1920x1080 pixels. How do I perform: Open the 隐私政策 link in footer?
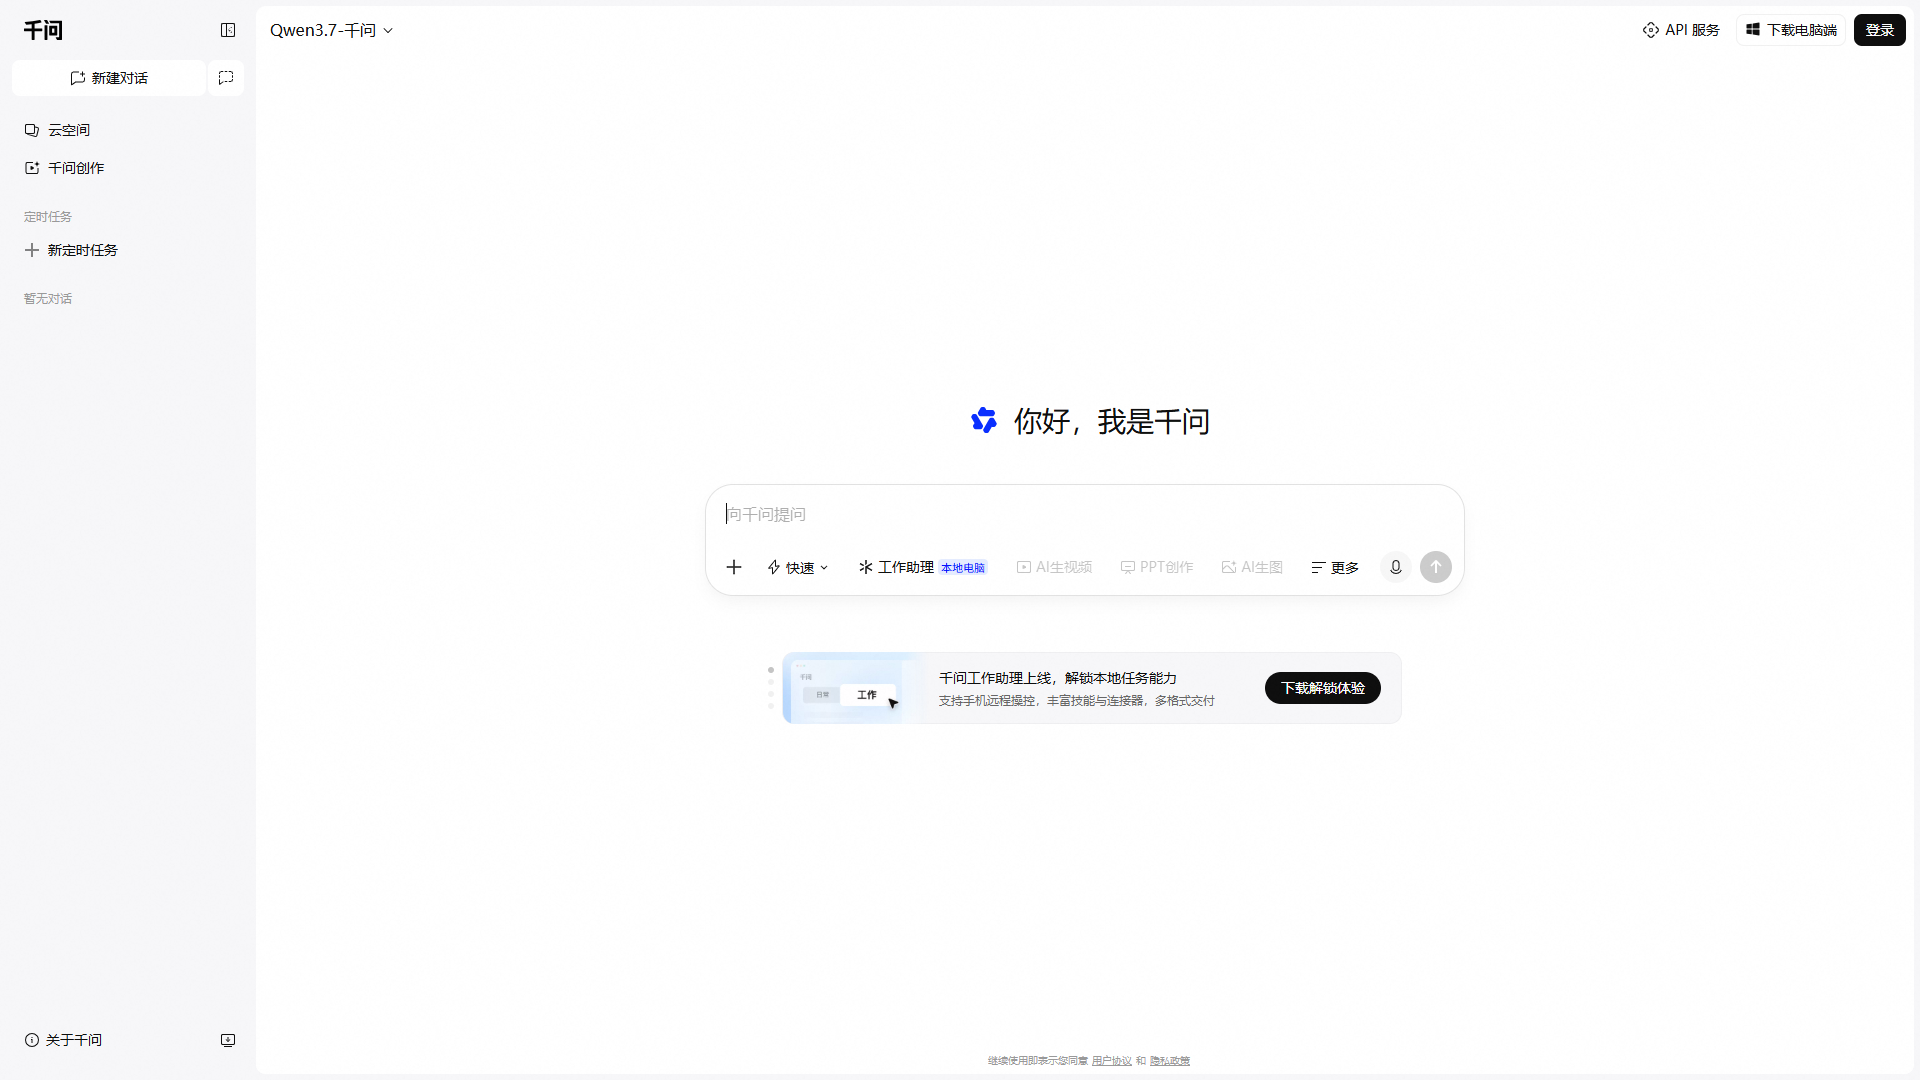[1170, 1061]
